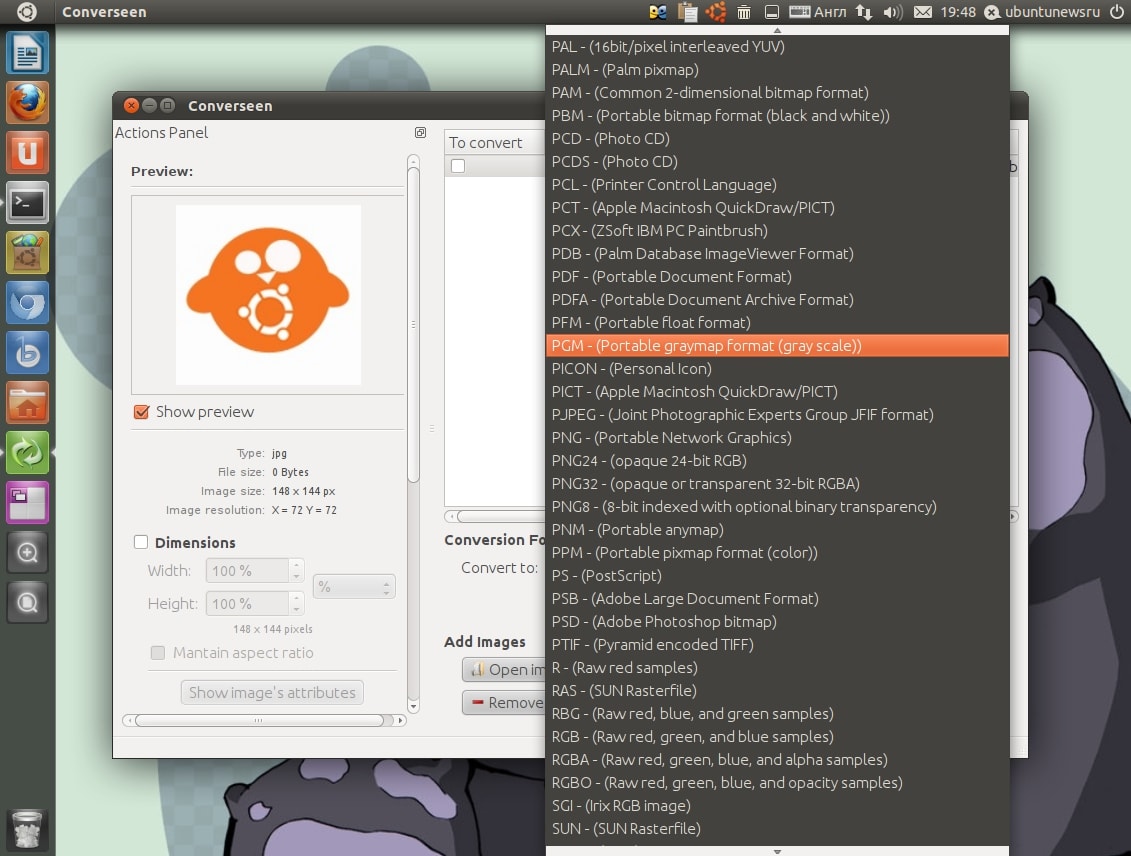Select PICON - (Personal Icon)
The height and width of the screenshot is (856, 1131).
777,369
